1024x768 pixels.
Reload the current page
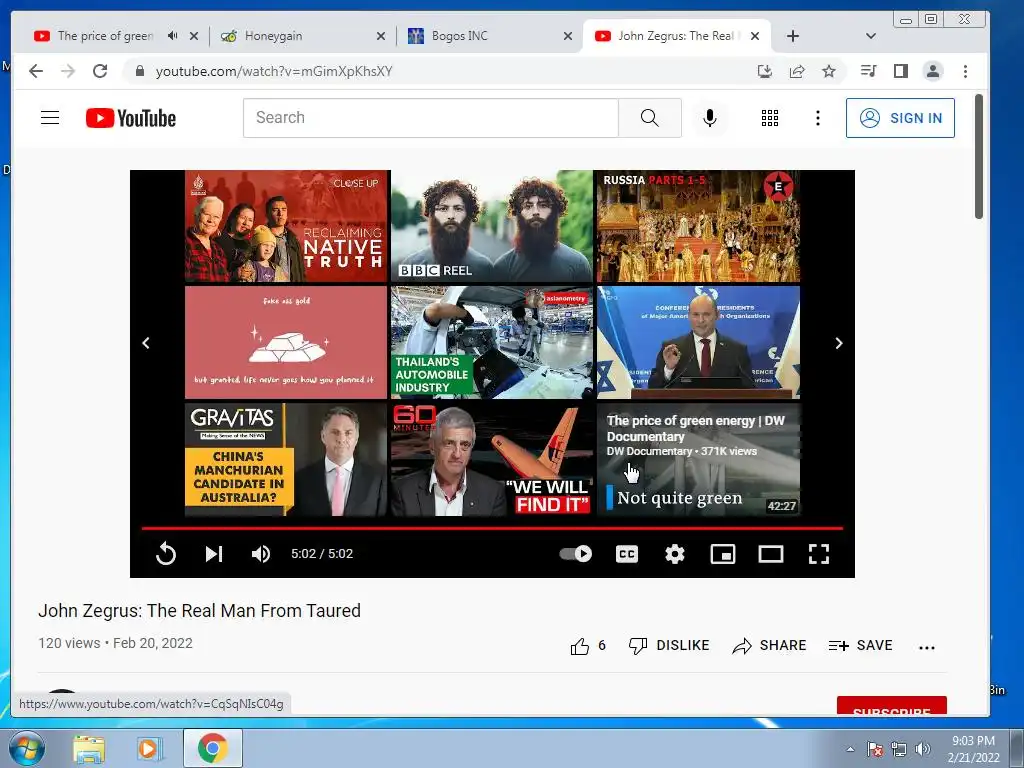[100, 71]
